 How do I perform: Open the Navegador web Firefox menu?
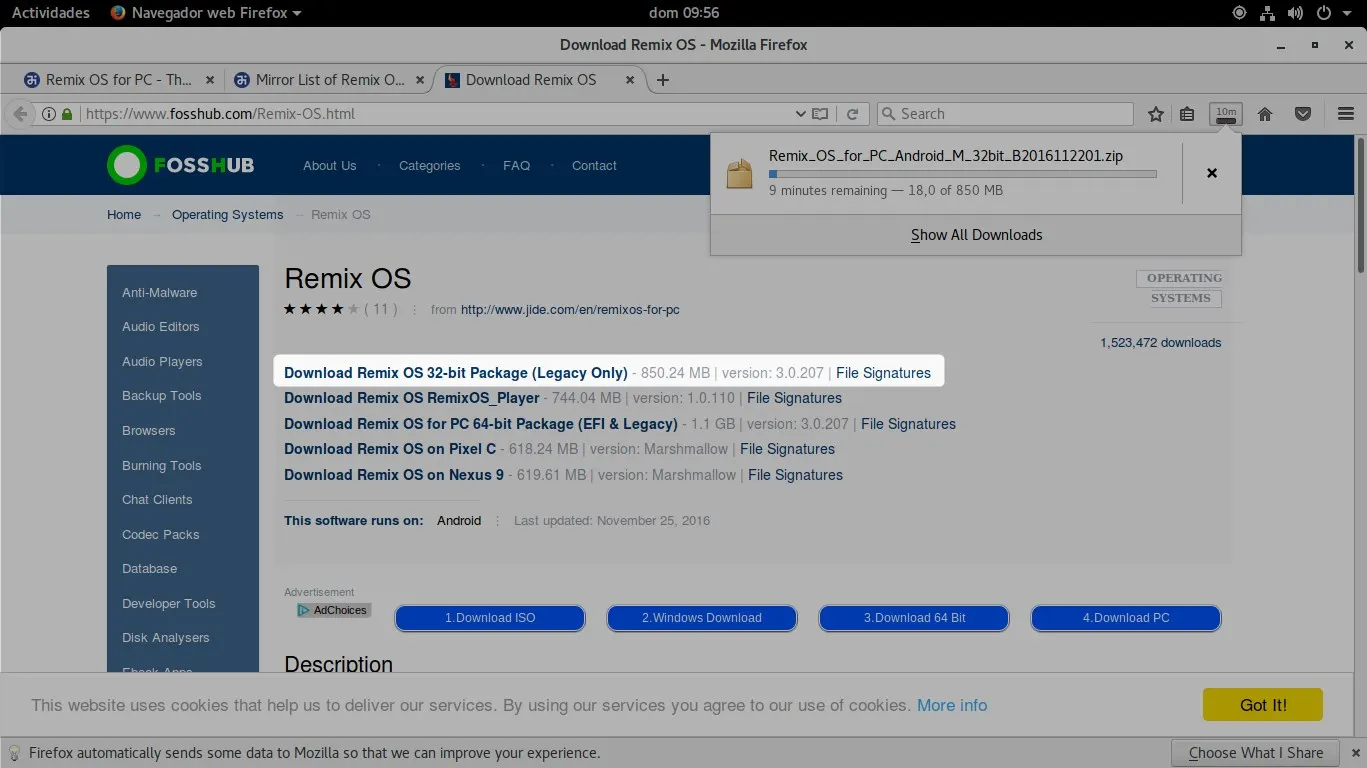(205, 13)
